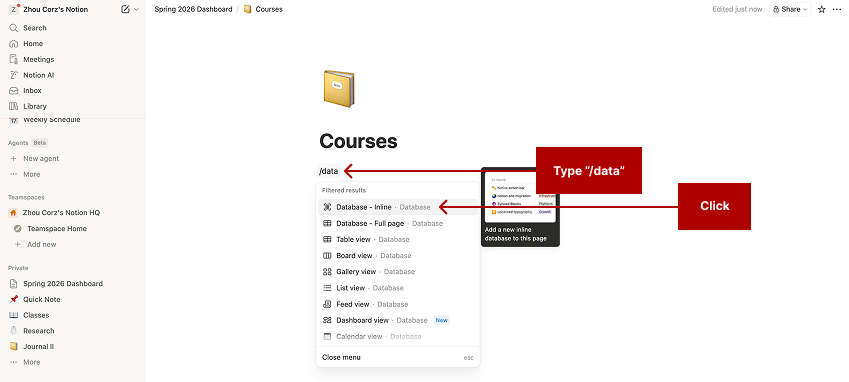This screenshot has height=382, width=849.
Task: Select Calendar view database option
Action: tap(398, 336)
